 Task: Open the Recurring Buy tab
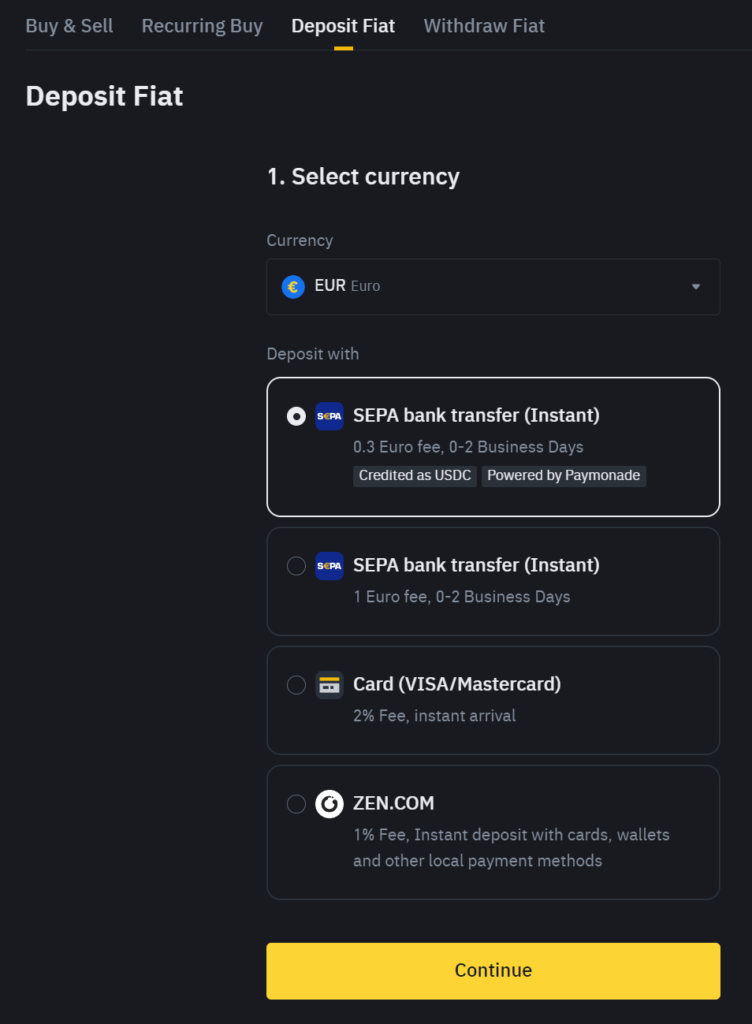click(202, 26)
